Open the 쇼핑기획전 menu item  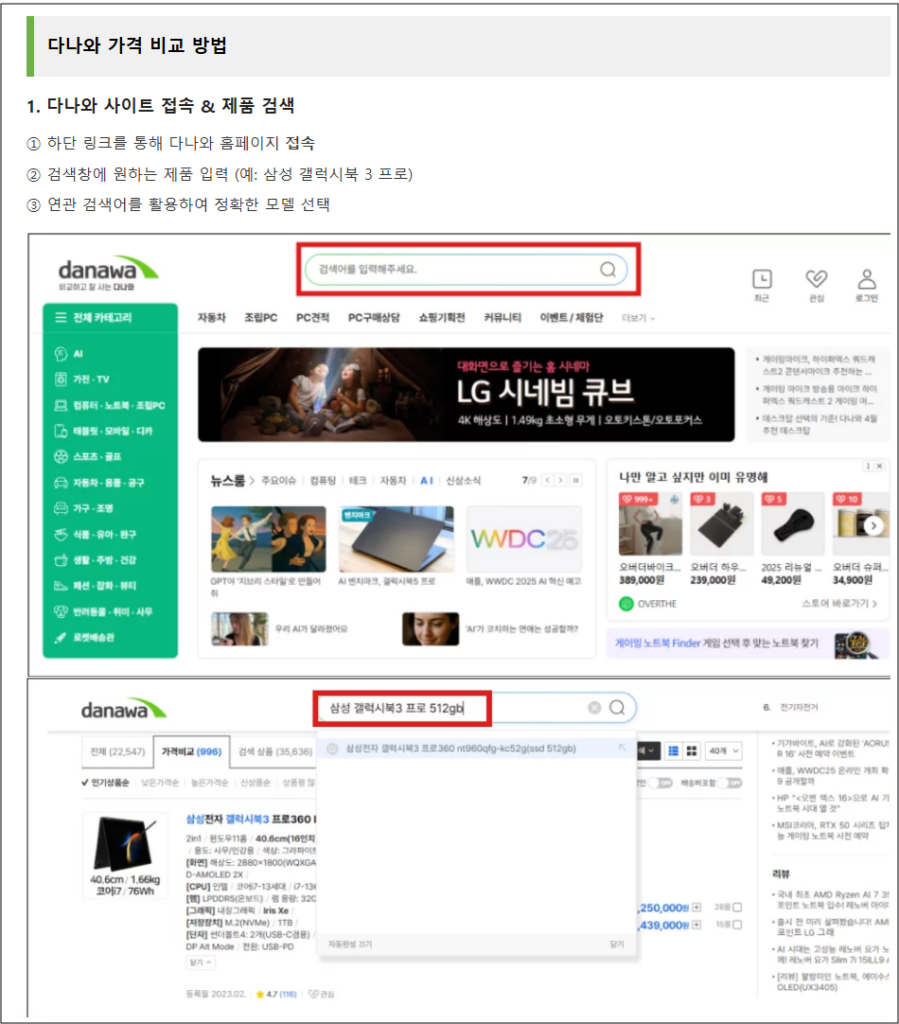coord(442,317)
